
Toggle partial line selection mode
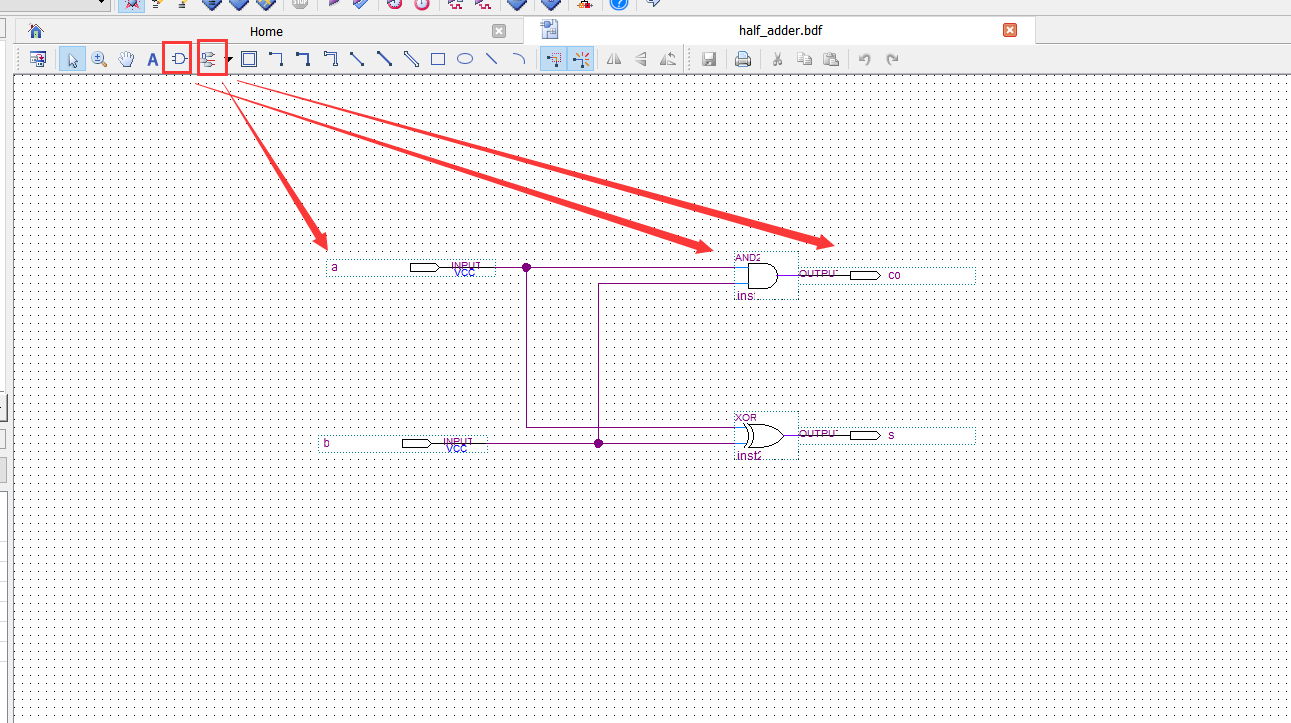553,59
